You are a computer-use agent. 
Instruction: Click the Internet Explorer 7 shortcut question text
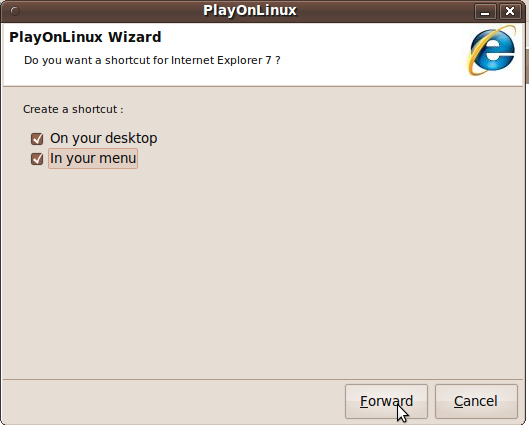click(152, 60)
